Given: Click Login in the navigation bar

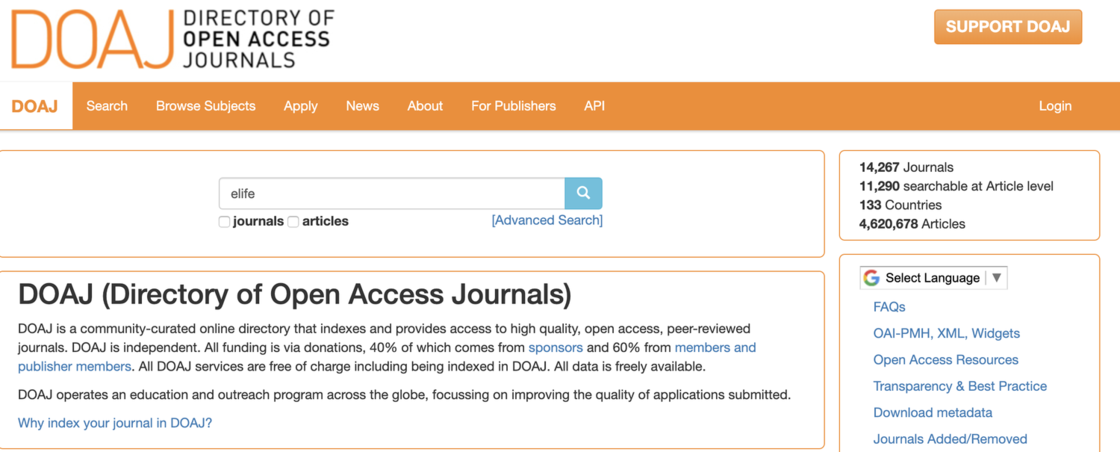Looking at the screenshot, I should (x=1055, y=106).
